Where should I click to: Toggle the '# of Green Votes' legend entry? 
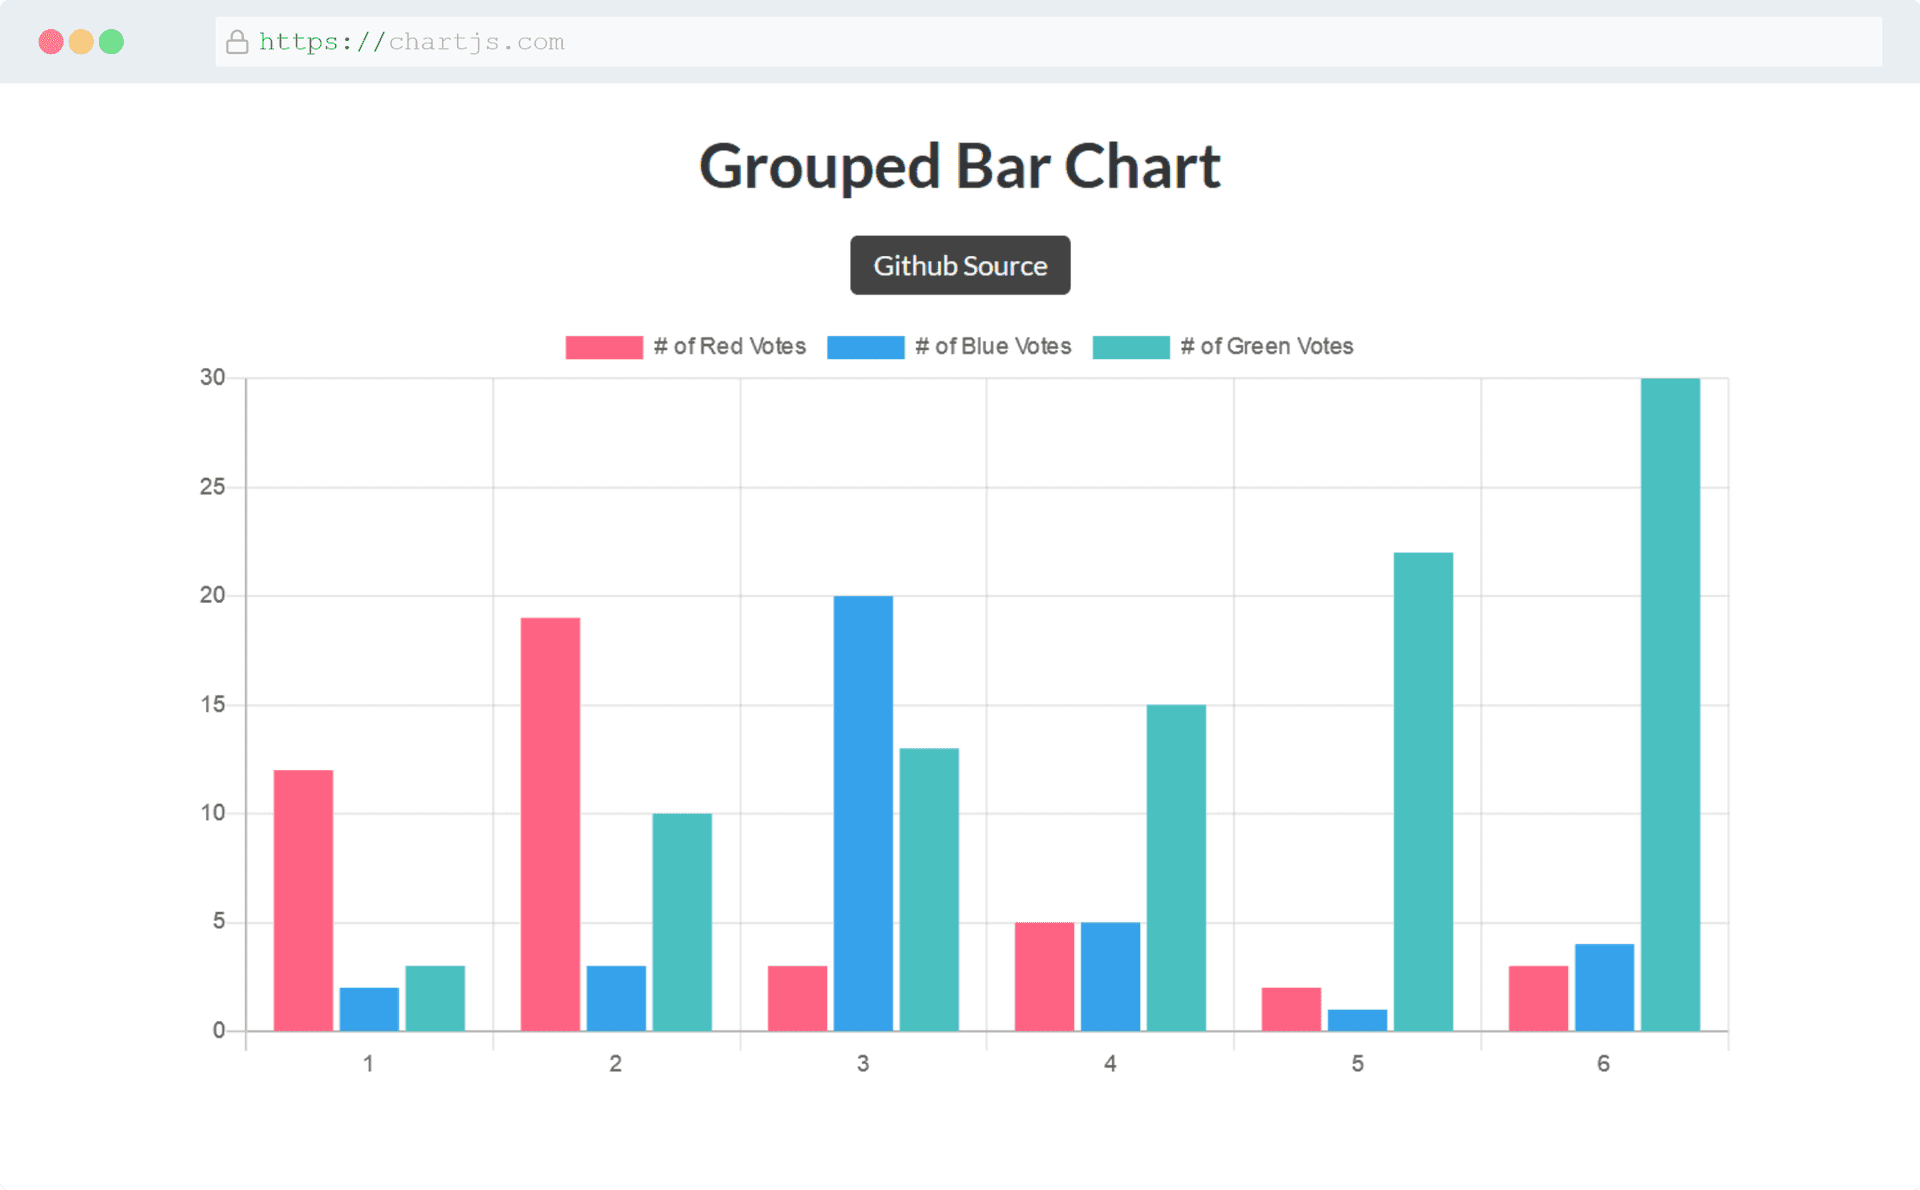pos(1265,346)
